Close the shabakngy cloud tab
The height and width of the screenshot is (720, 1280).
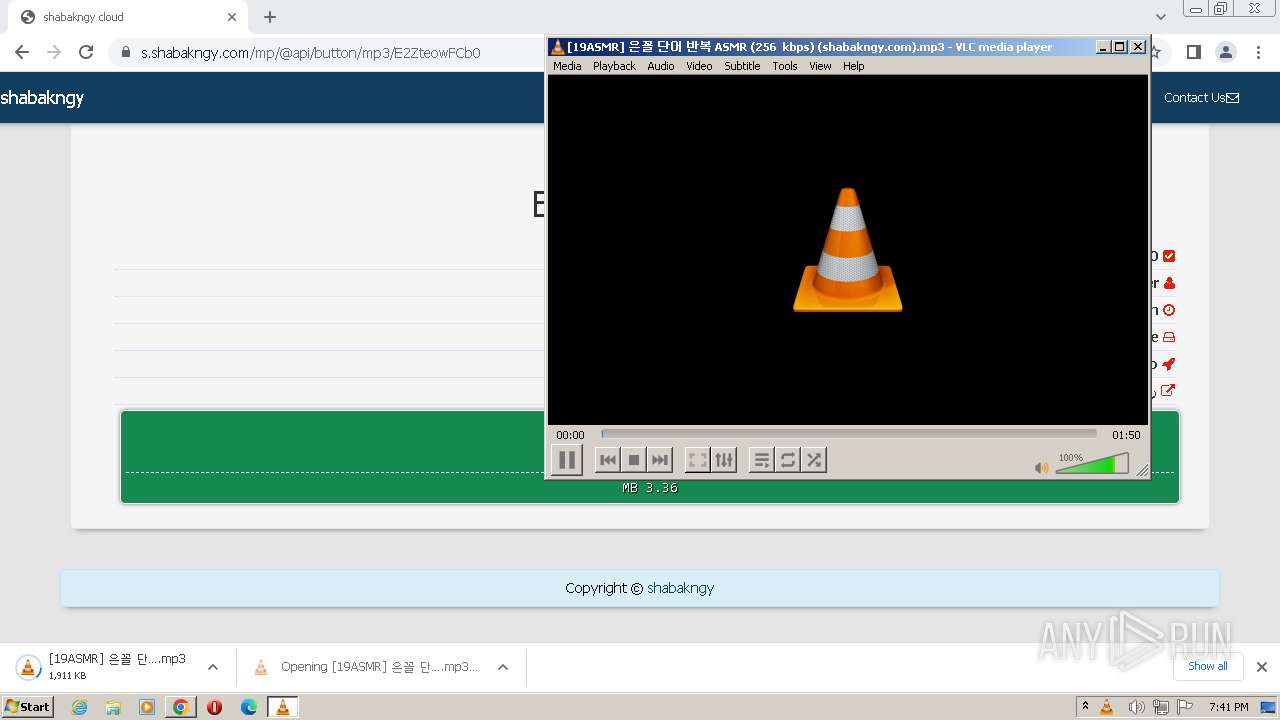click(x=232, y=17)
